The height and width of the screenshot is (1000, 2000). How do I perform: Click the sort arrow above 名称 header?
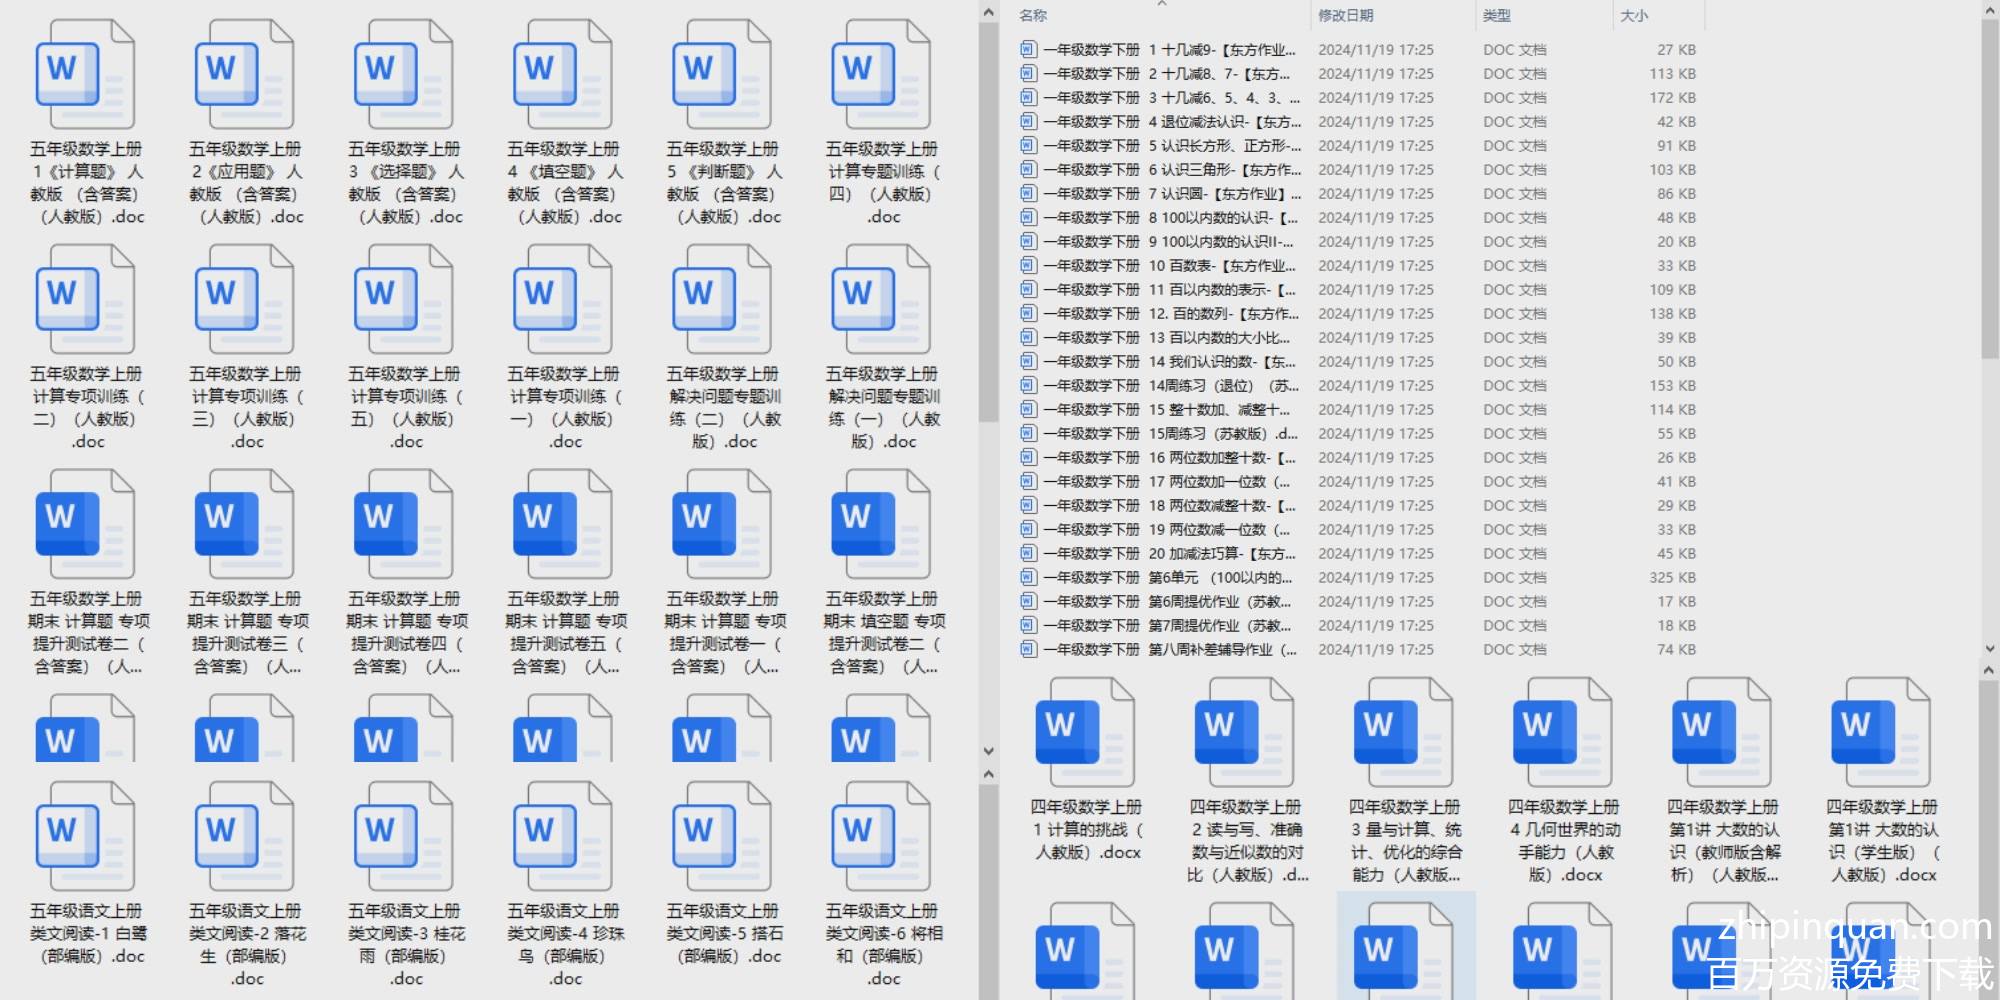[1161, 4]
